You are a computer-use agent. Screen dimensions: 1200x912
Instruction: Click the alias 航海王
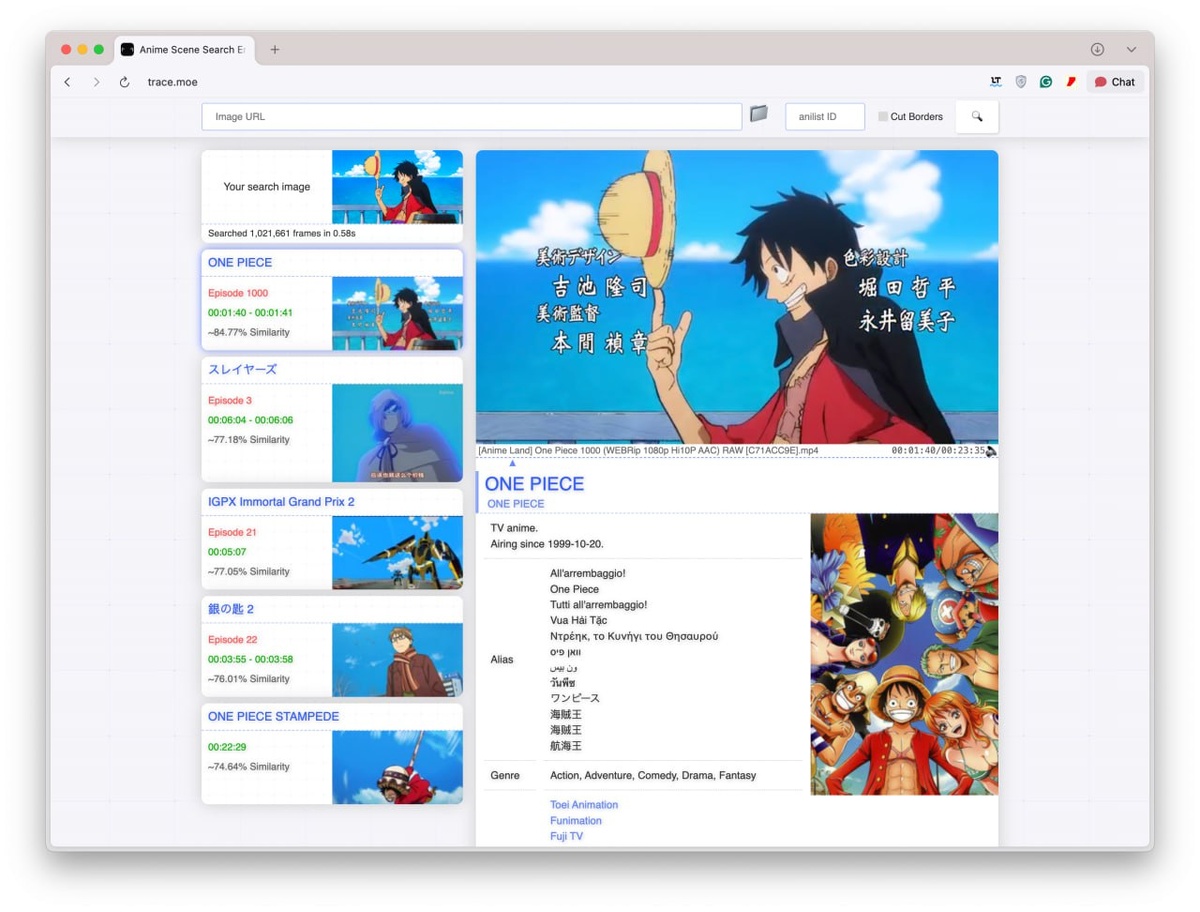click(566, 746)
